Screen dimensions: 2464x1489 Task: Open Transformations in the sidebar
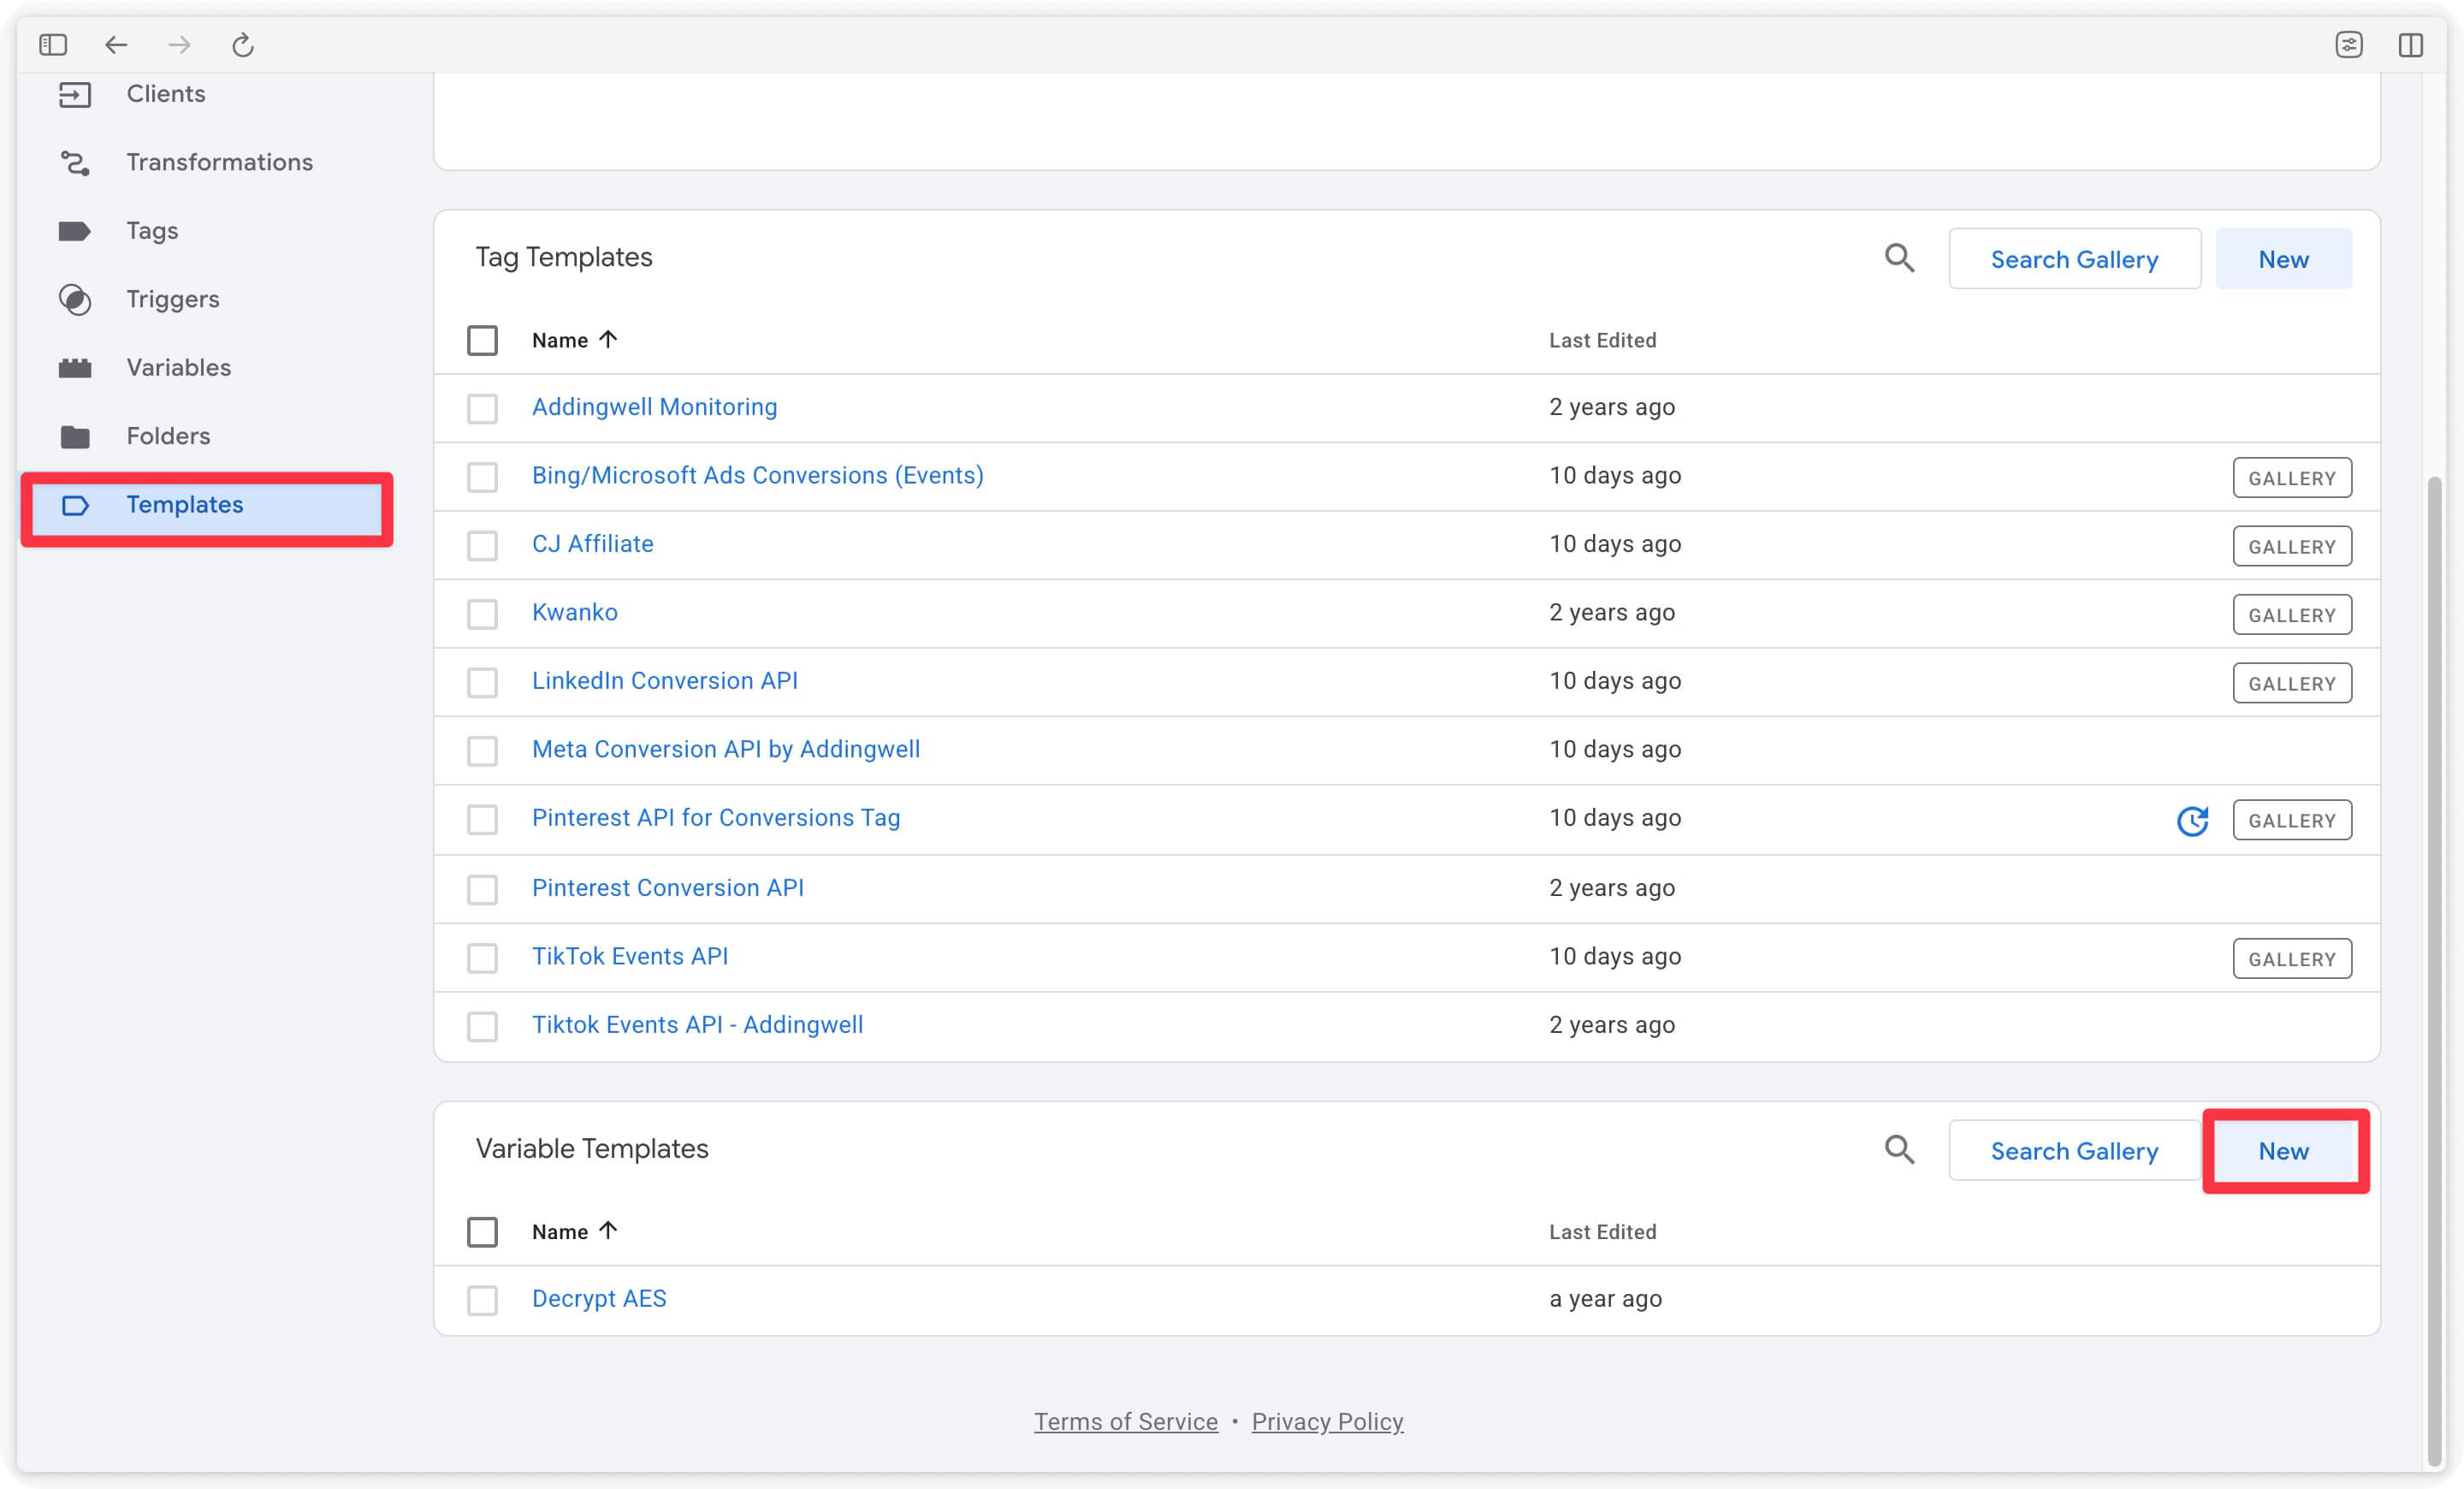tap(219, 162)
